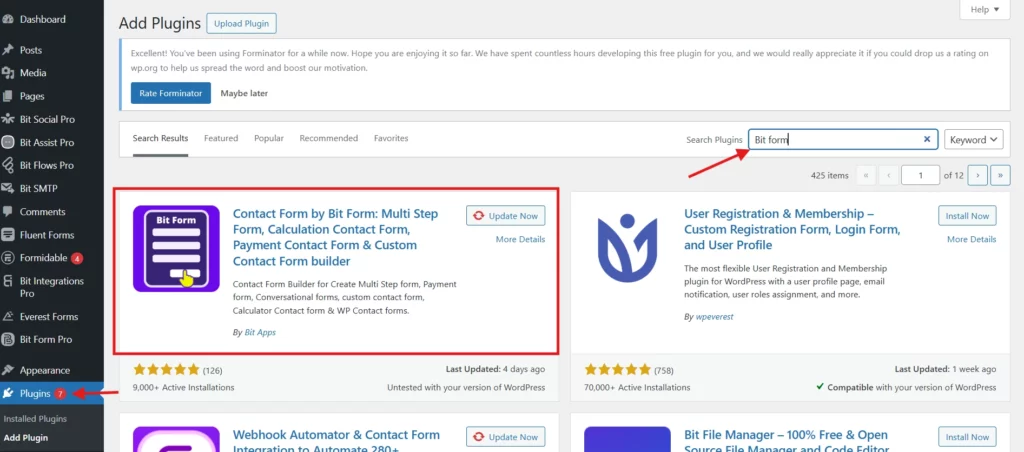Open the Contact Form by Bit Form title link
The image size is (1024, 452).
tap(336, 237)
